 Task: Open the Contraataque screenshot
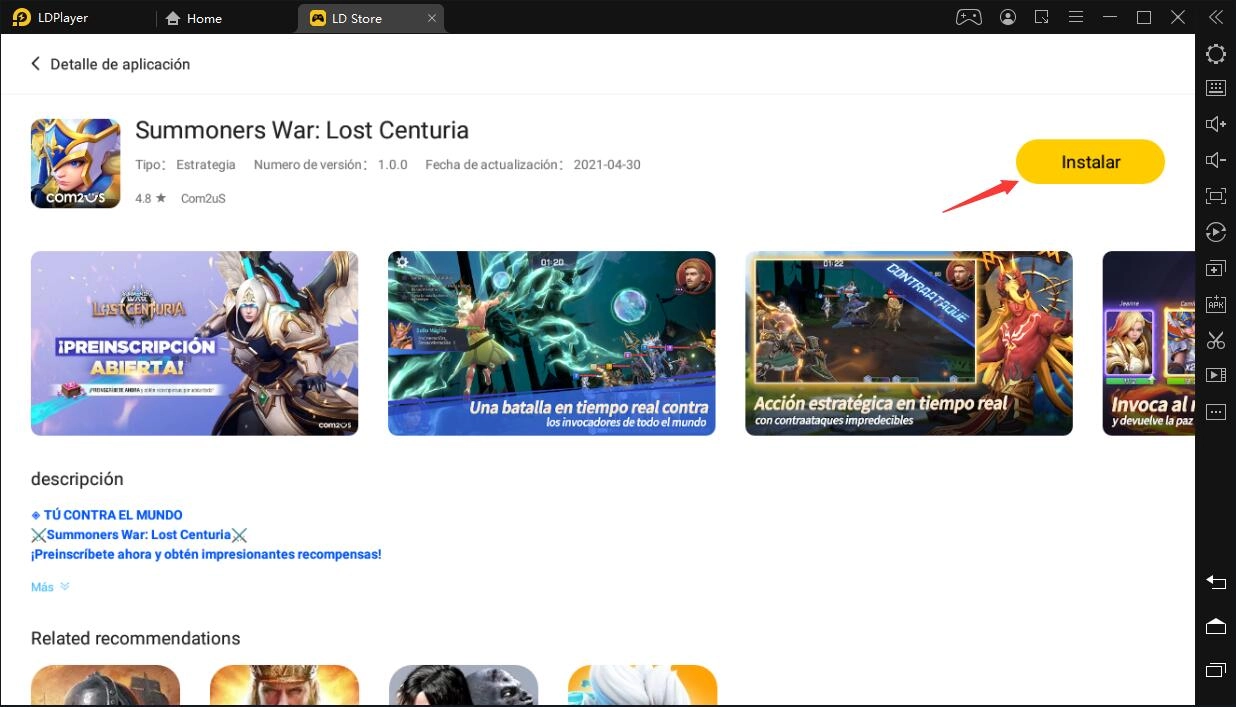tap(908, 343)
